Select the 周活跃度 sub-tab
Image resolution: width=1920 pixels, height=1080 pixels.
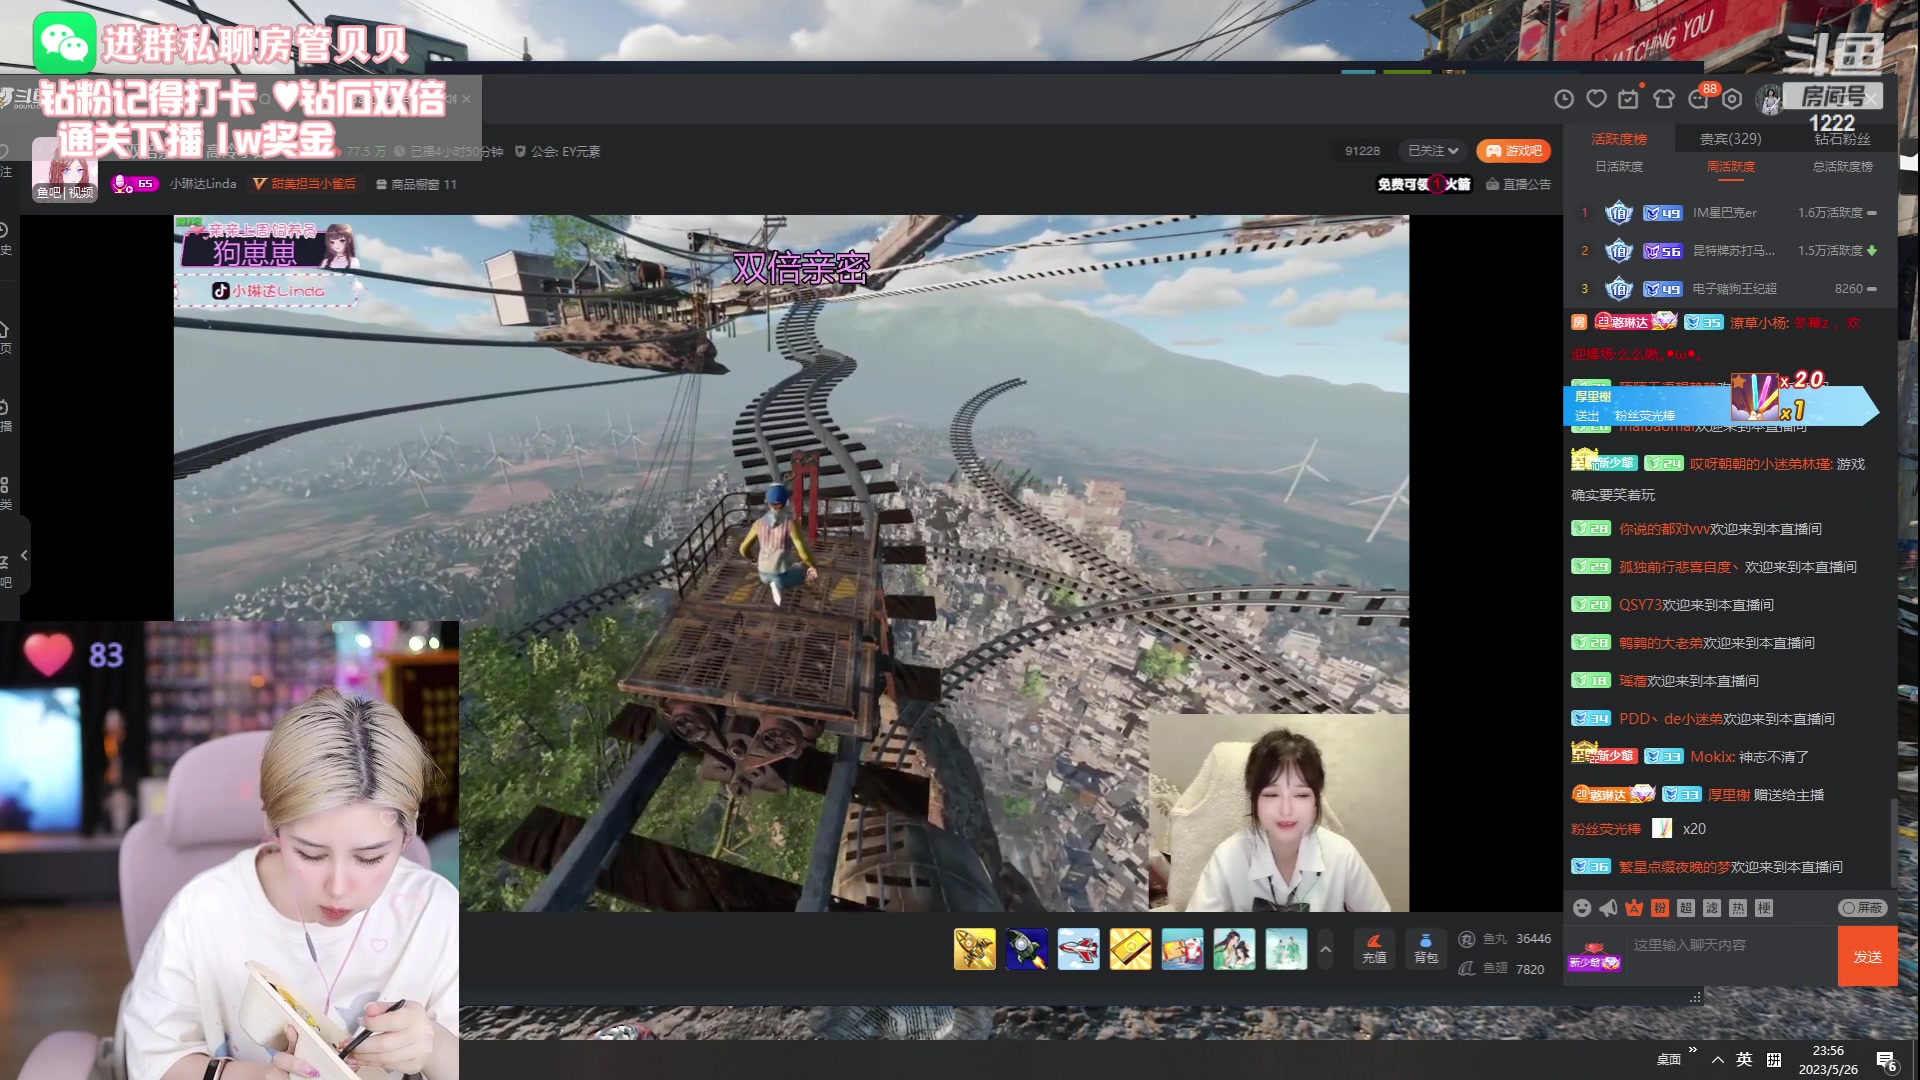(1731, 167)
